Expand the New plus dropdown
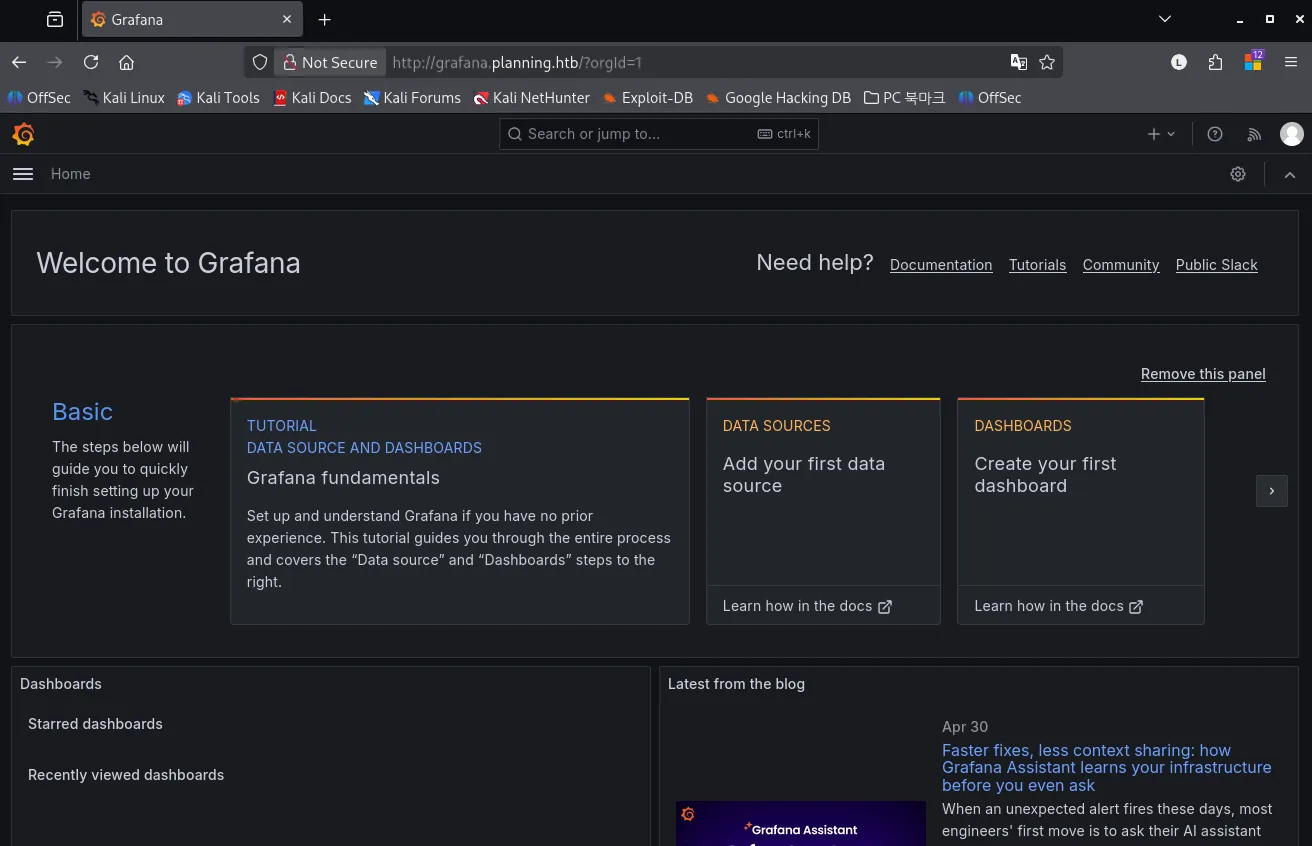Screen dimensions: 1312x846 point(1161,134)
